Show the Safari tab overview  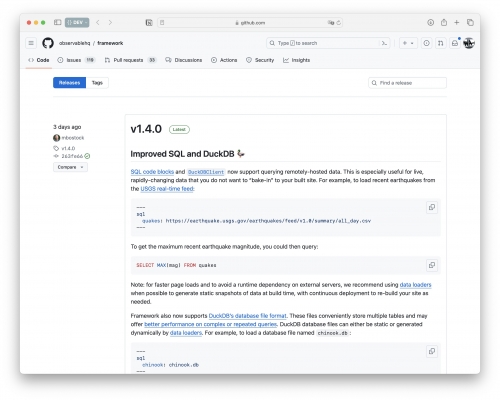(x=470, y=22)
